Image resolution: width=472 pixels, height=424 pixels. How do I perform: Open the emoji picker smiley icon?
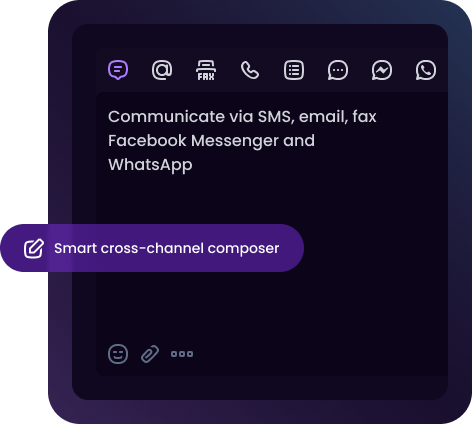(118, 354)
